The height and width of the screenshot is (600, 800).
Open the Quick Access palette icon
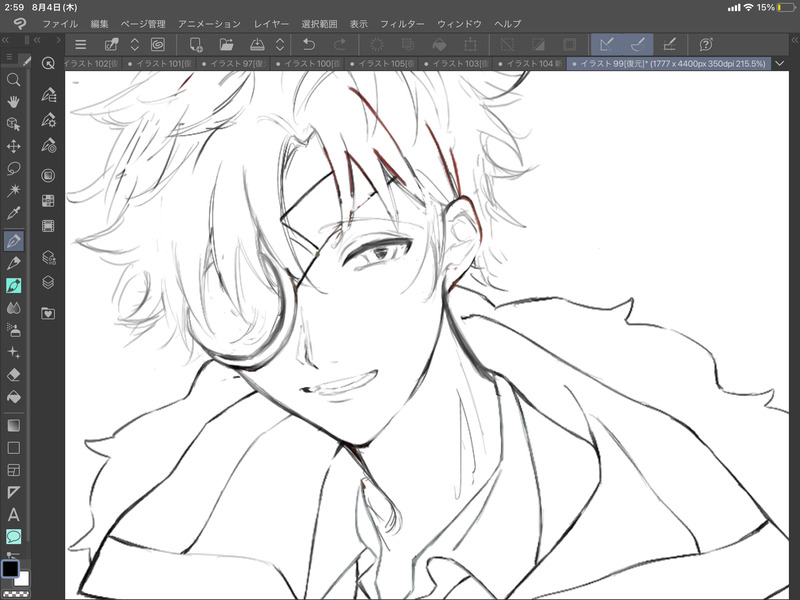48,63
